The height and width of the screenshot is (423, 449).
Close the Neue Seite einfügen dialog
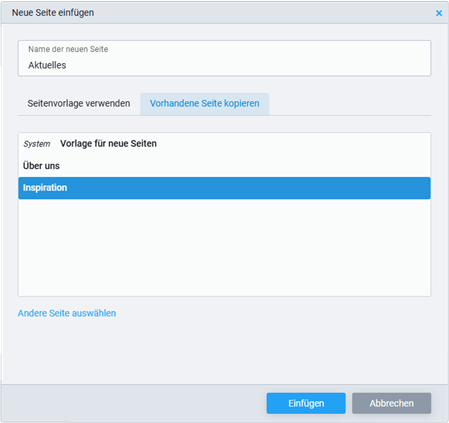tap(439, 13)
